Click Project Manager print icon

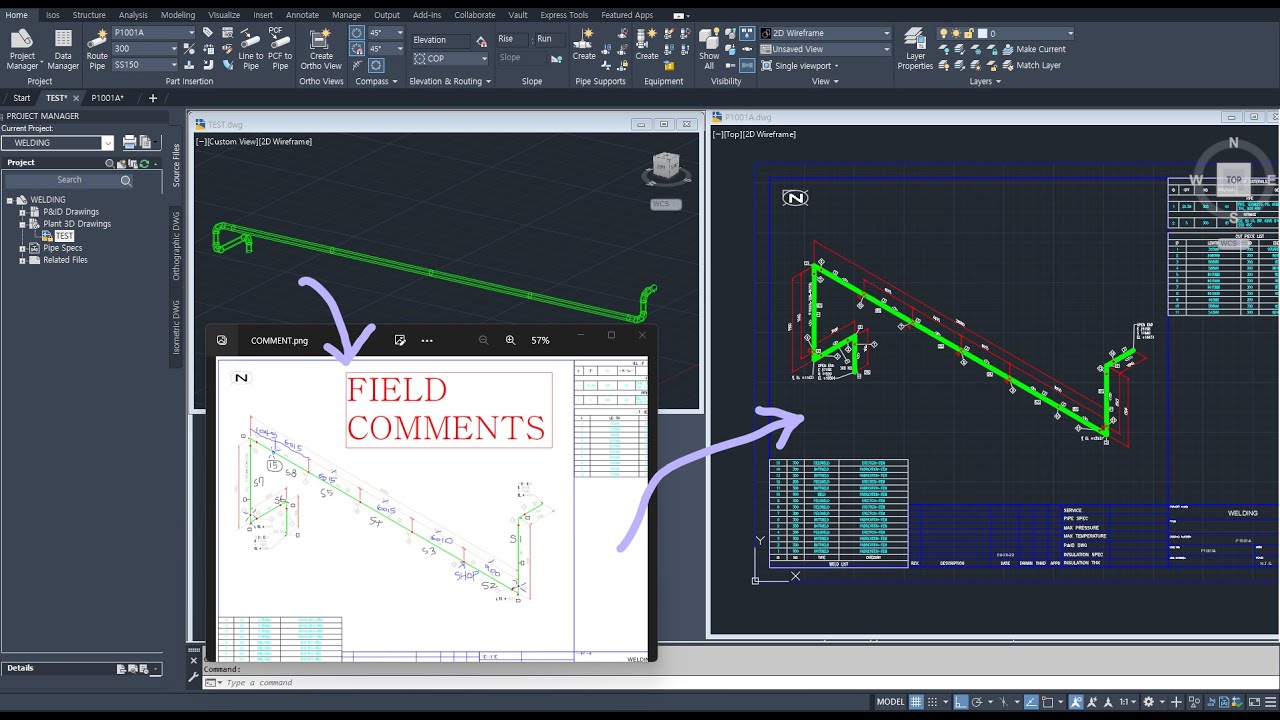129,143
